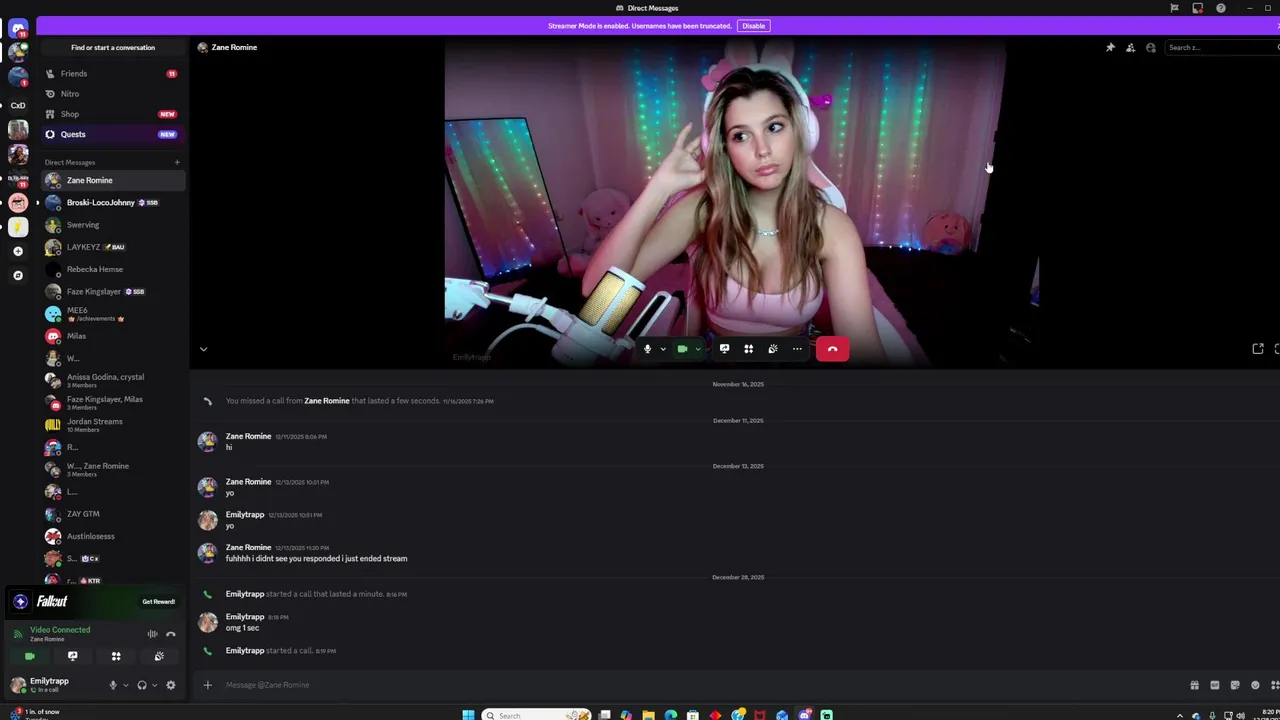Open Discord home direct messages icon

coord(18,28)
